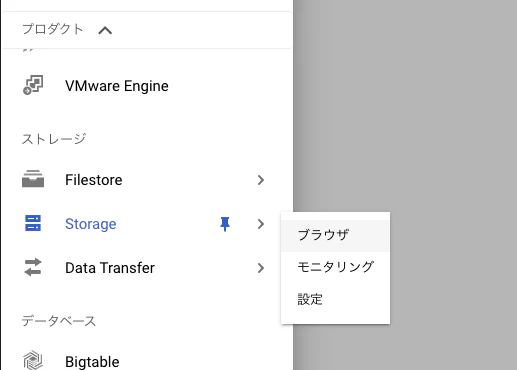Open the Storage product link
This screenshot has height=370, width=517.
pyautogui.click(x=91, y=224)
